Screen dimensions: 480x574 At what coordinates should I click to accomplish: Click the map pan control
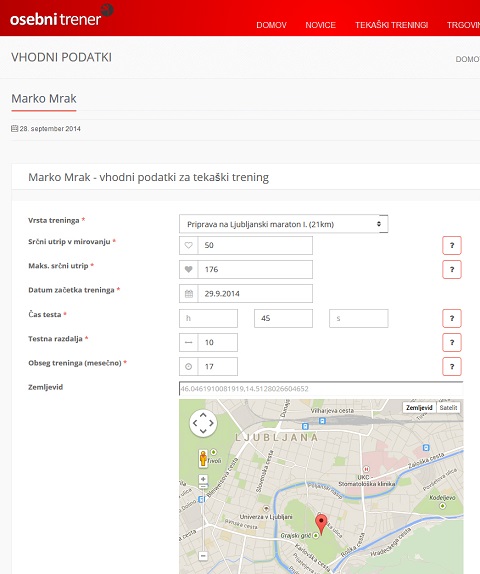[x=203, y=423]
